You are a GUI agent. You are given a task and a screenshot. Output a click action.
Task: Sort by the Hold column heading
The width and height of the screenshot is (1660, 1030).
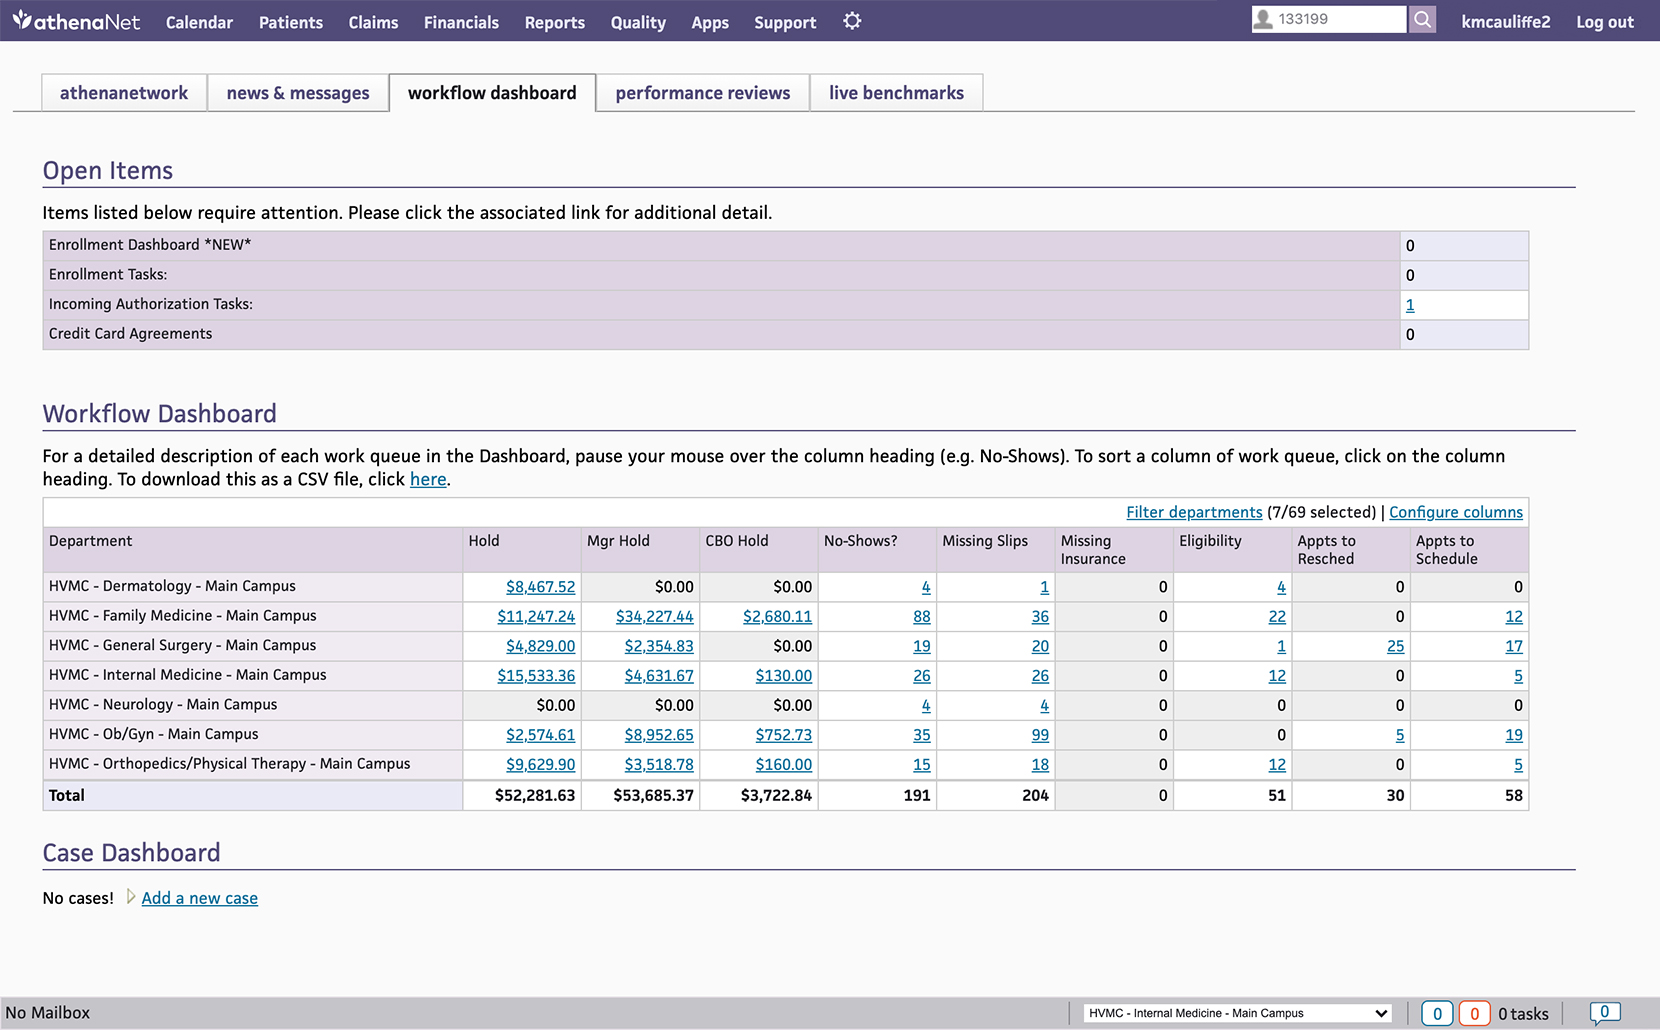click(484, 541)
